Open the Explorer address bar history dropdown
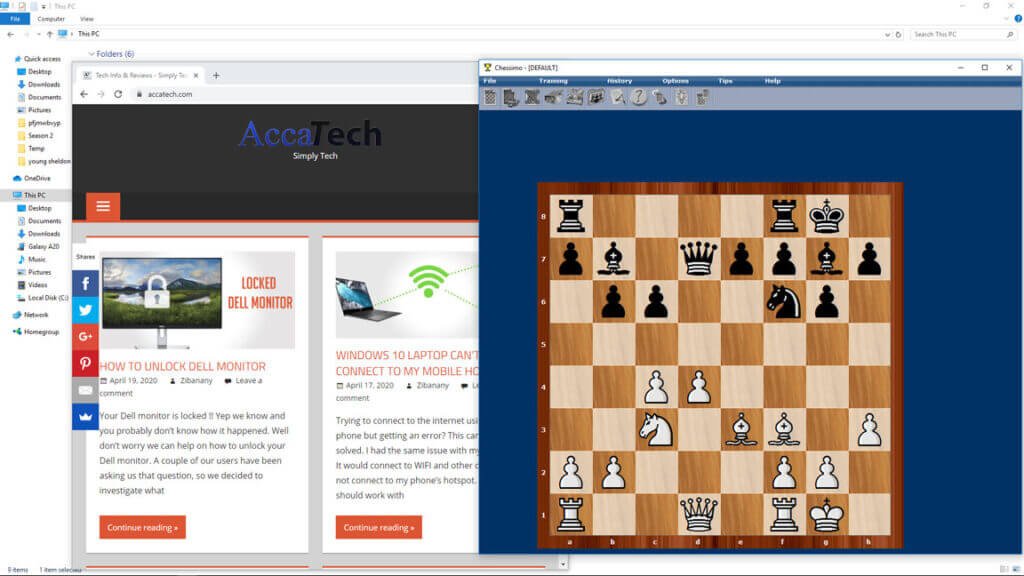Viewport: 1024px width, 576px height. (x=887, y=35)
